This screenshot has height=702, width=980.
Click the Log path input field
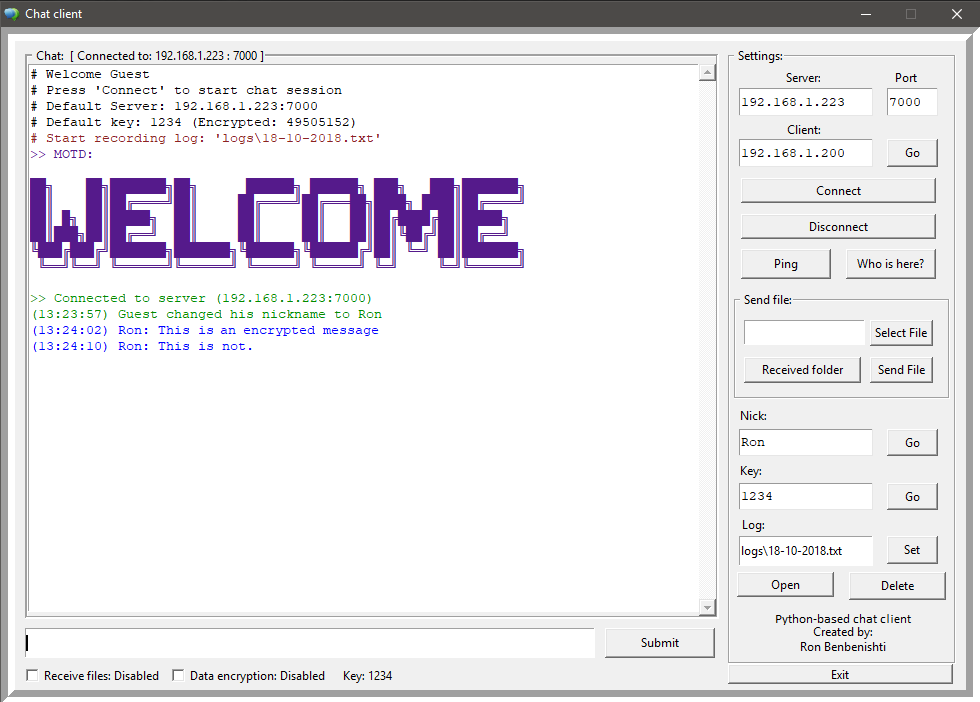[805, 550]
